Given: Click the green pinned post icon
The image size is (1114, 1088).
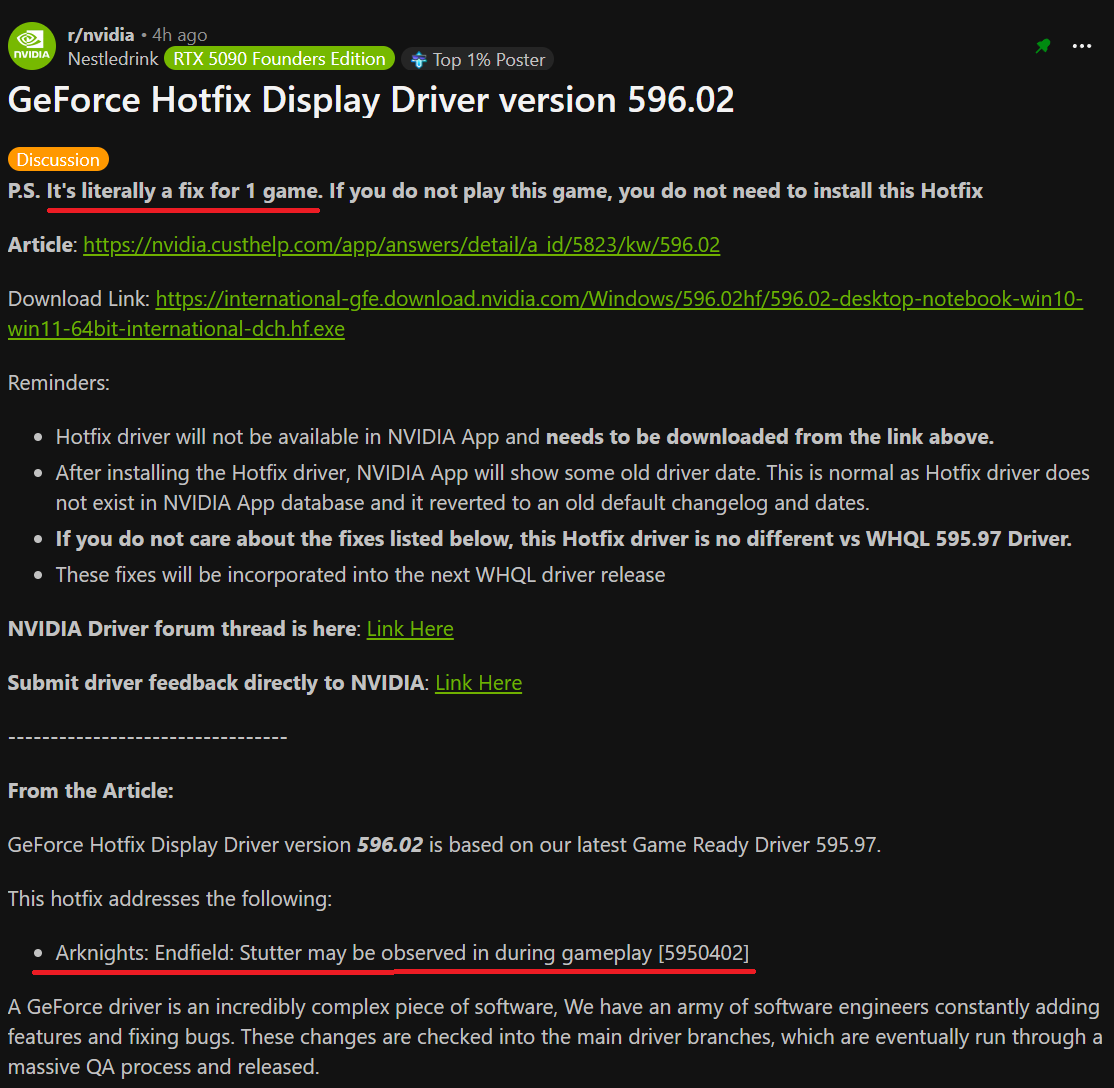Looking at the screenshot, I should [x=1042, y=46].
